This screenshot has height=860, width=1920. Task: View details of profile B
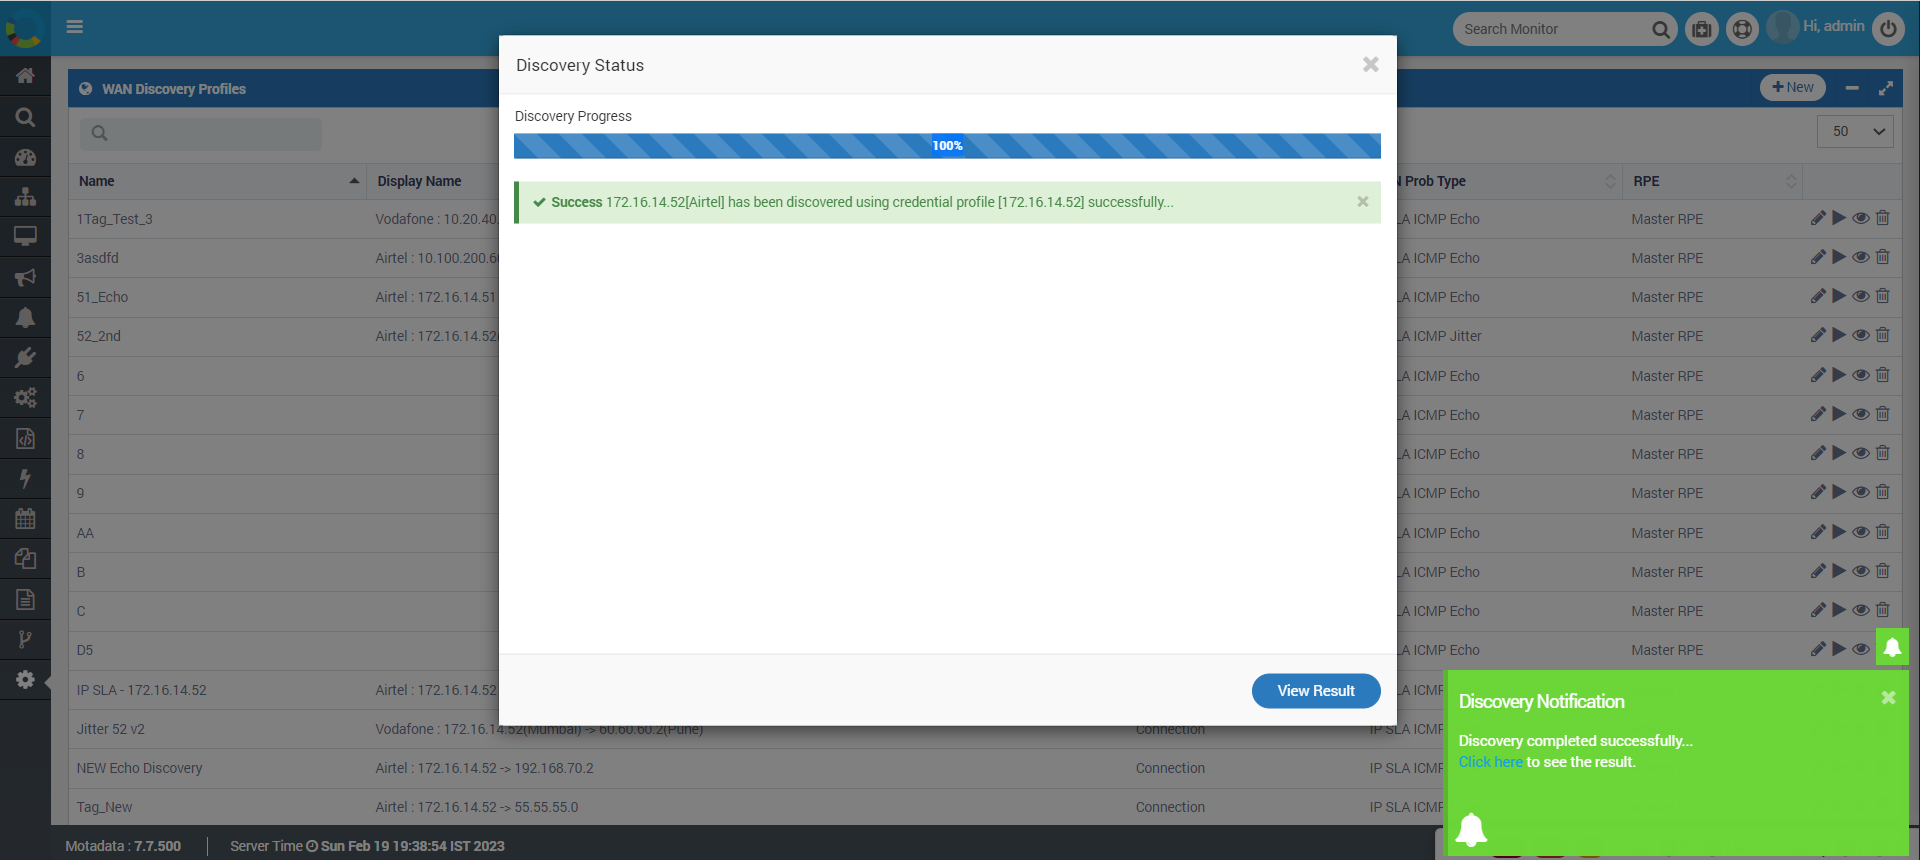point(1861,571)
